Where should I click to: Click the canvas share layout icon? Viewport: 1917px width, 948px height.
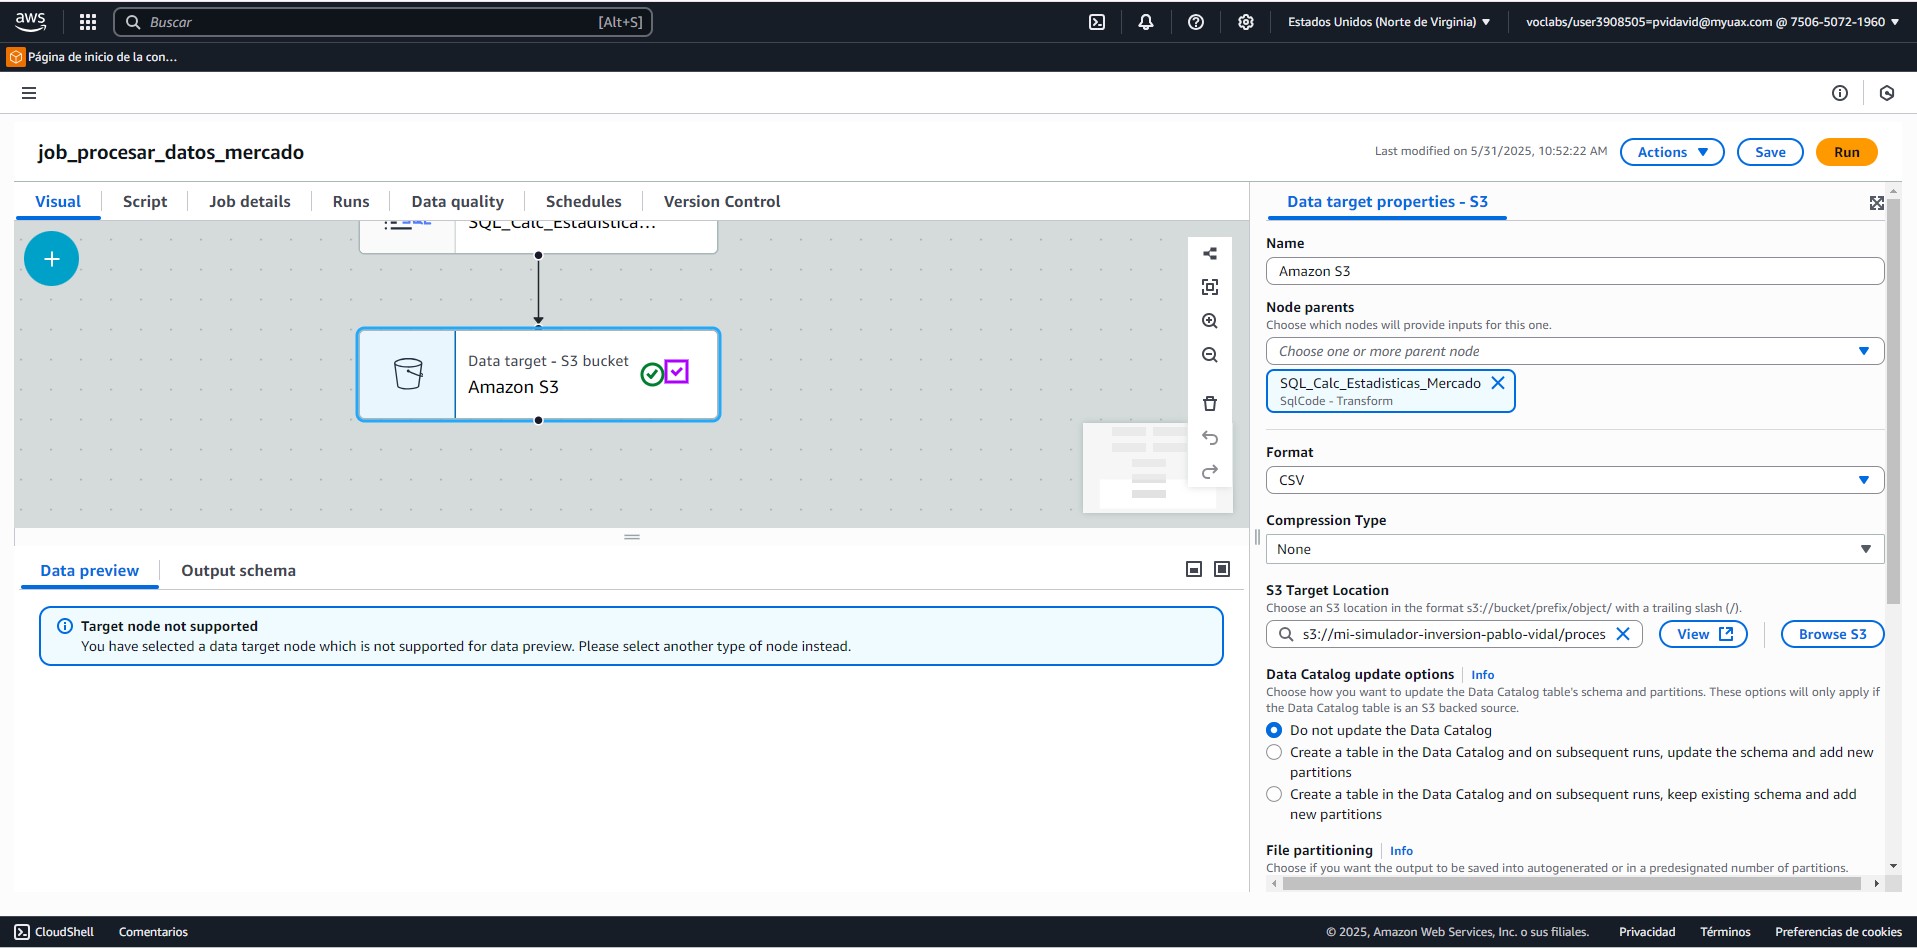click(x=1210, y=254)
